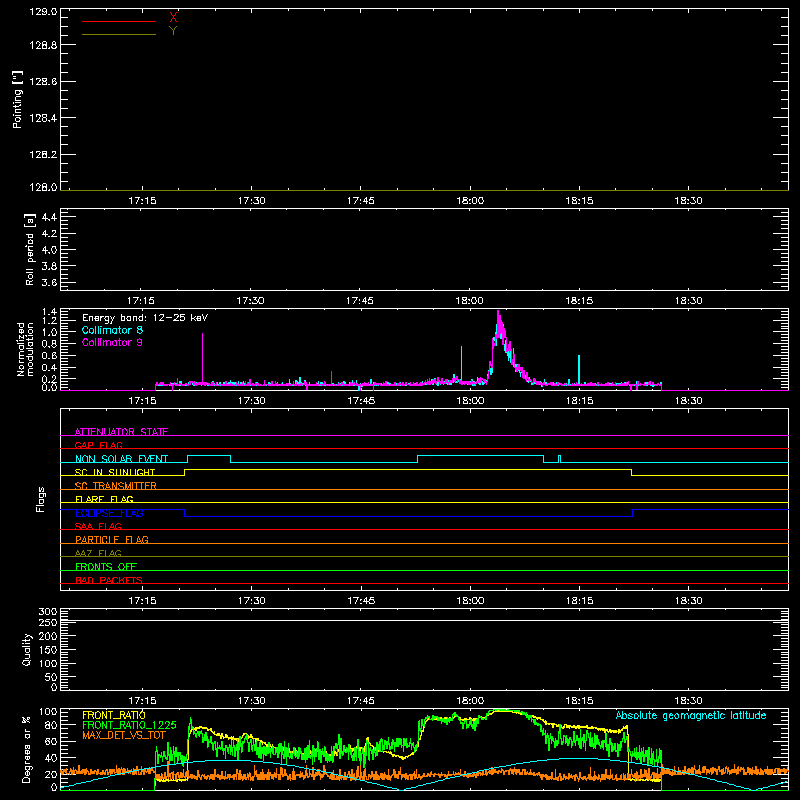Screen dimensions: 800x800
Task: Click the magenta 'Collimator 9' legend text
Action: tap(112, 342)
